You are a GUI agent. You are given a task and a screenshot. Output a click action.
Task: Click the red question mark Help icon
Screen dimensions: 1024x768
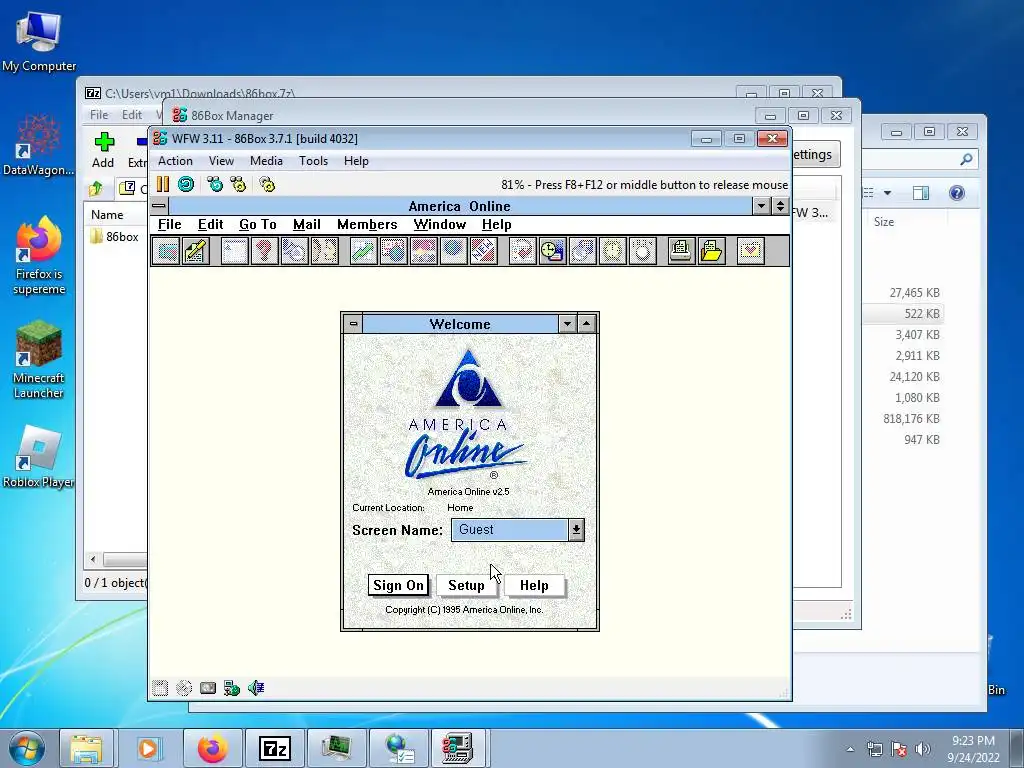pos(264,251)
